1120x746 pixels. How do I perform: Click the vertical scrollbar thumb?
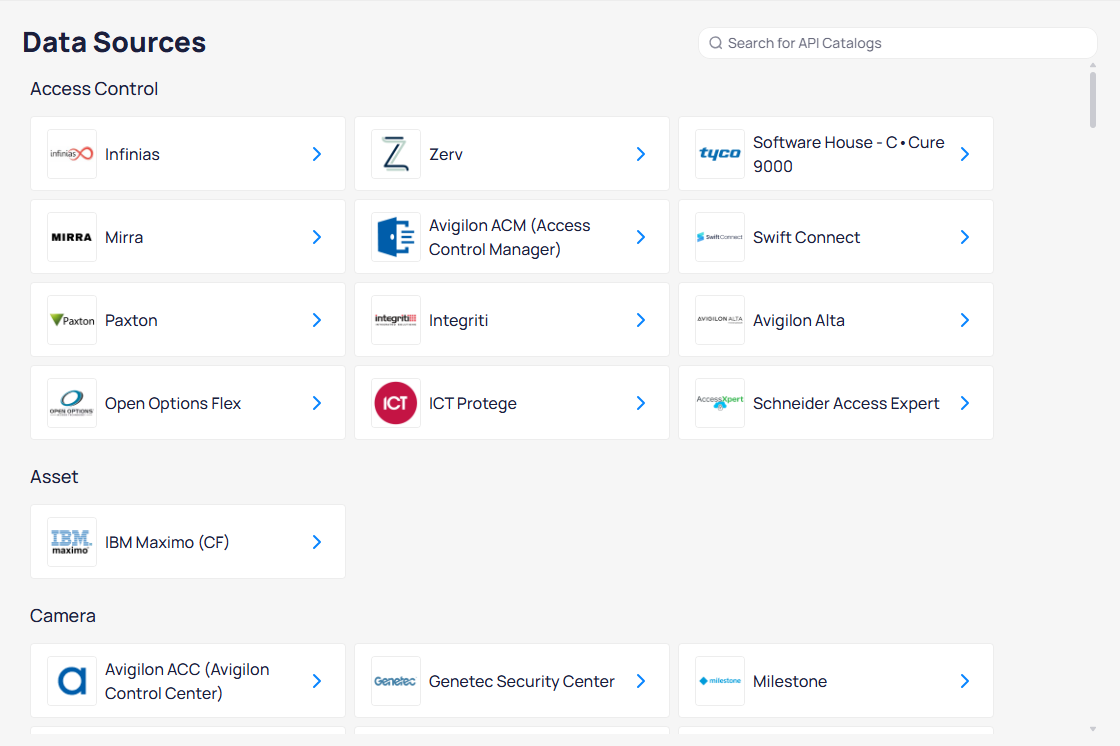pos(1093,99)
